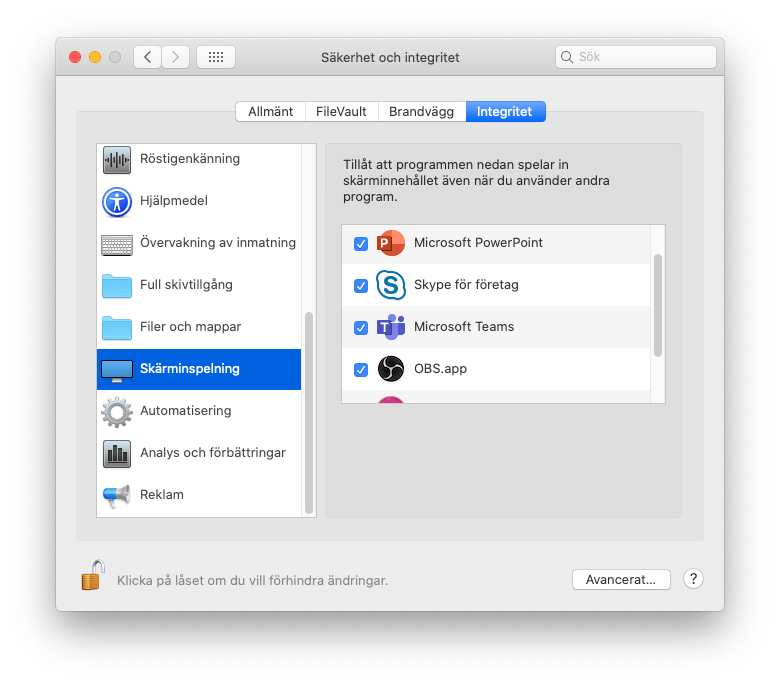Viewport: 780px width, 685px height.
Task: Click the OBS.app icon in list
Action: coord(390,369)
